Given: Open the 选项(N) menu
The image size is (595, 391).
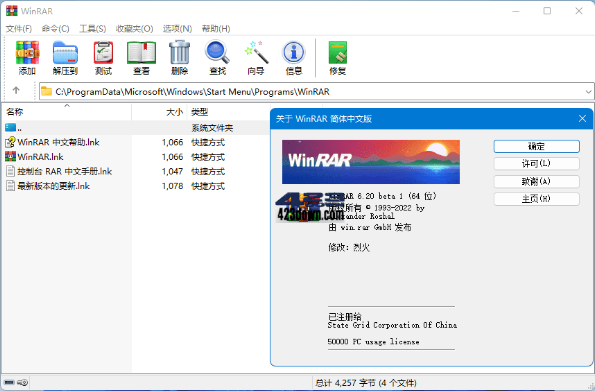Looking at the screenshot, I should point(177,28).
